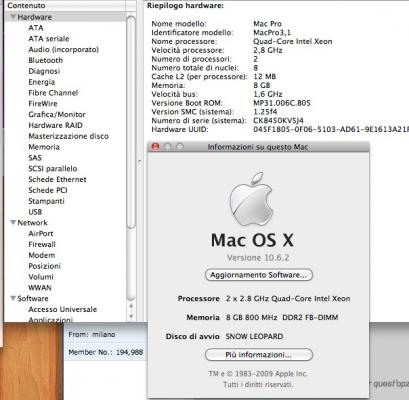Select Posizioni entry

click(x=44, y=266)
